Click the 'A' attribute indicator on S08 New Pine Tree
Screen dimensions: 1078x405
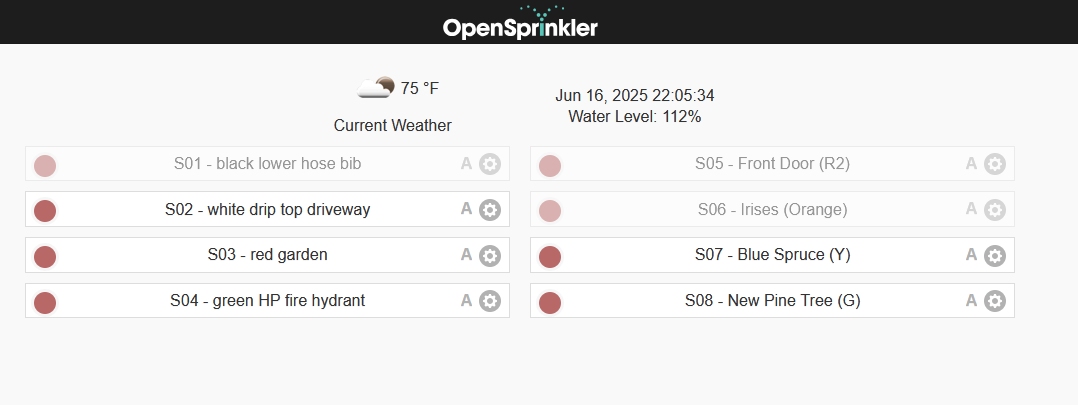click(971, 300)
